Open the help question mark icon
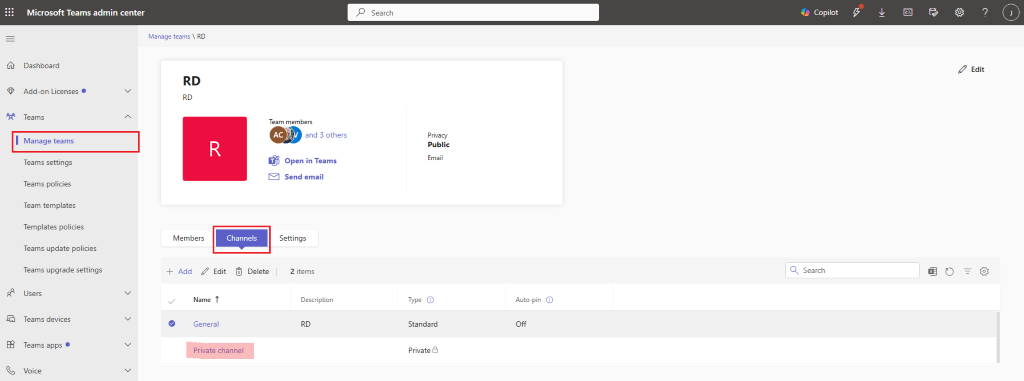The width and height of the screenshot is (1024, 381). pyautogui.click(x=985, y=12)
